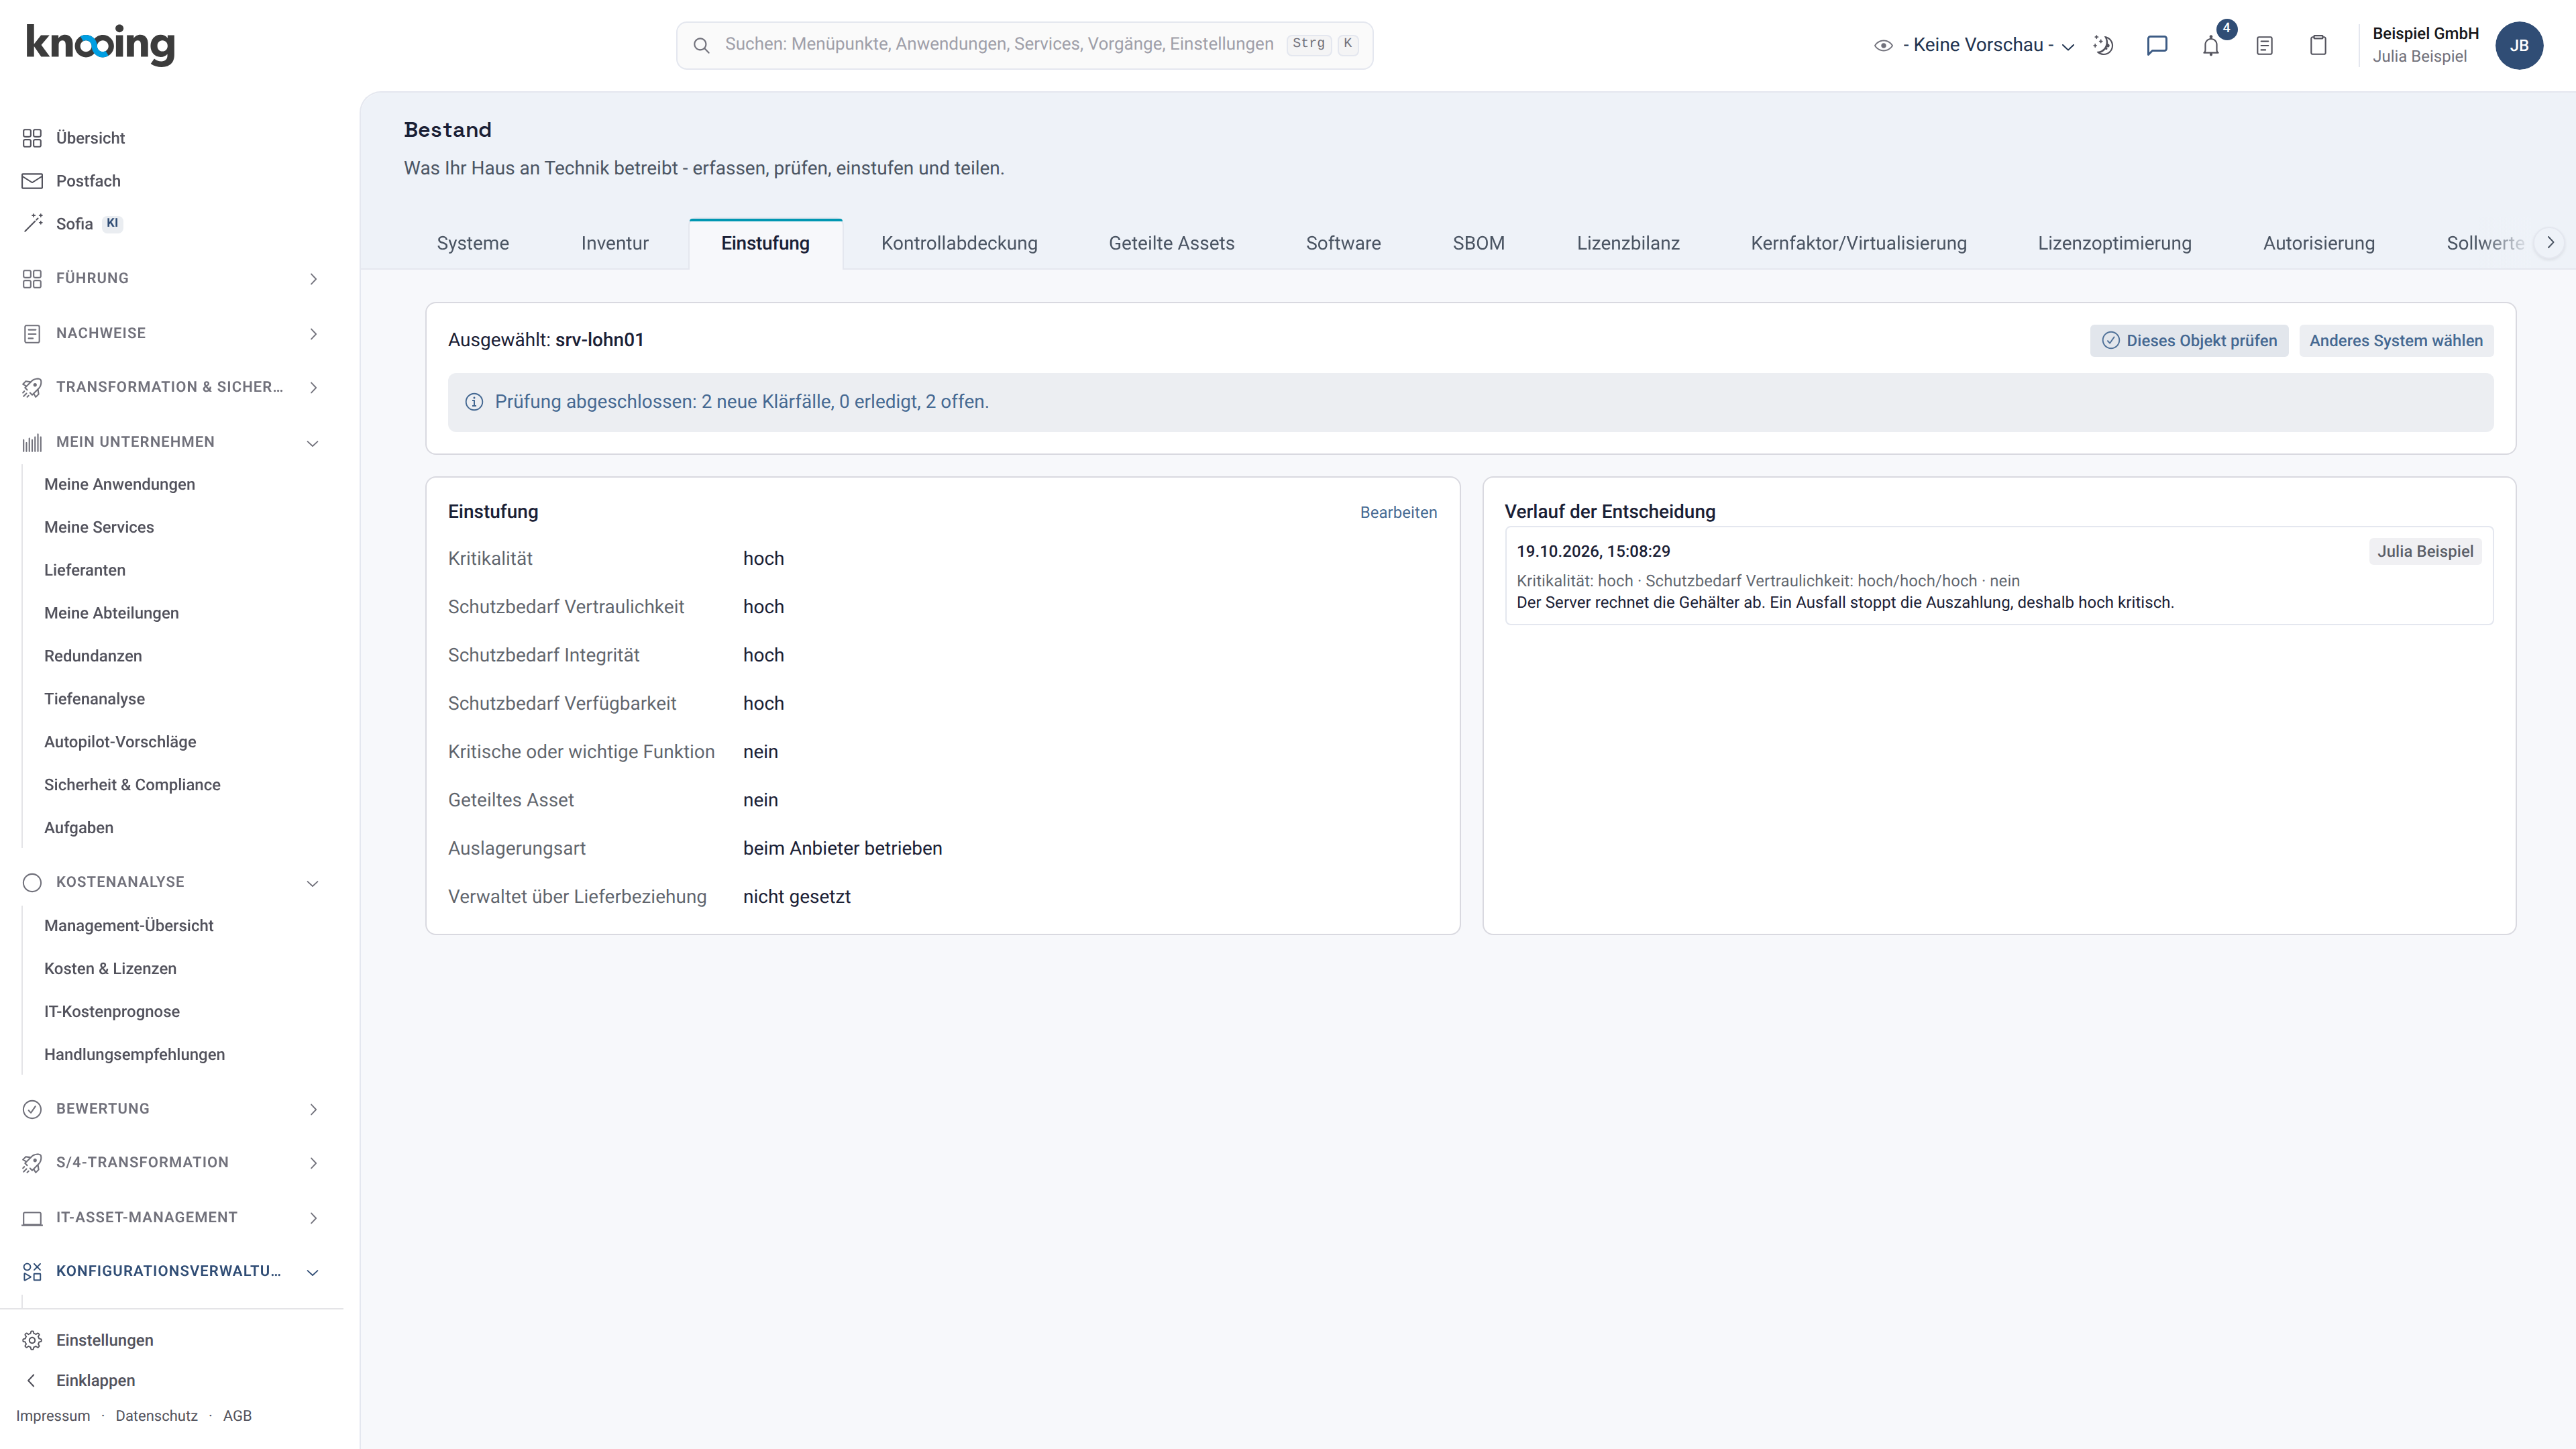Click Dieses Objekt prüfen button
This screenshot has height=1449, width=2576.
2189,341
